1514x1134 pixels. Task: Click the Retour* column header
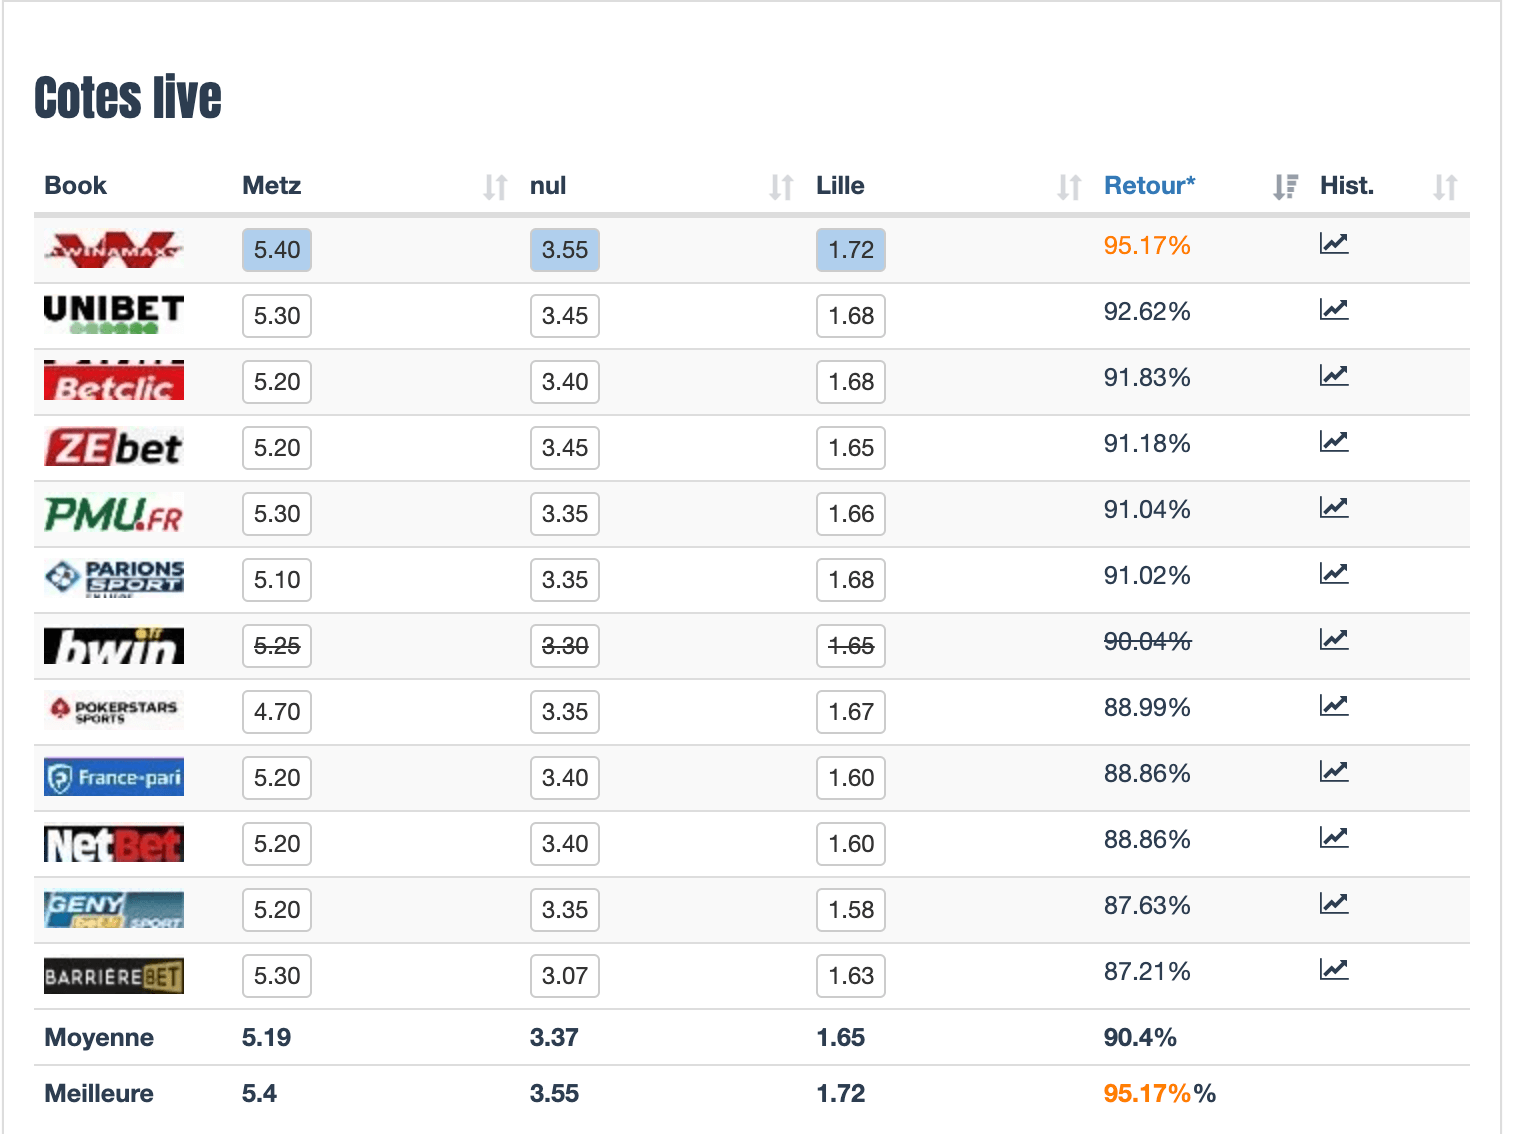[x=1149, y=186]
